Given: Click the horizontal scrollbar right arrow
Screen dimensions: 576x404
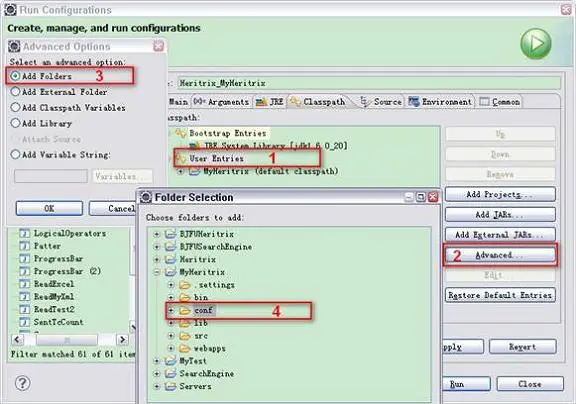Looking at the screenshot, I should coord(122,340).
